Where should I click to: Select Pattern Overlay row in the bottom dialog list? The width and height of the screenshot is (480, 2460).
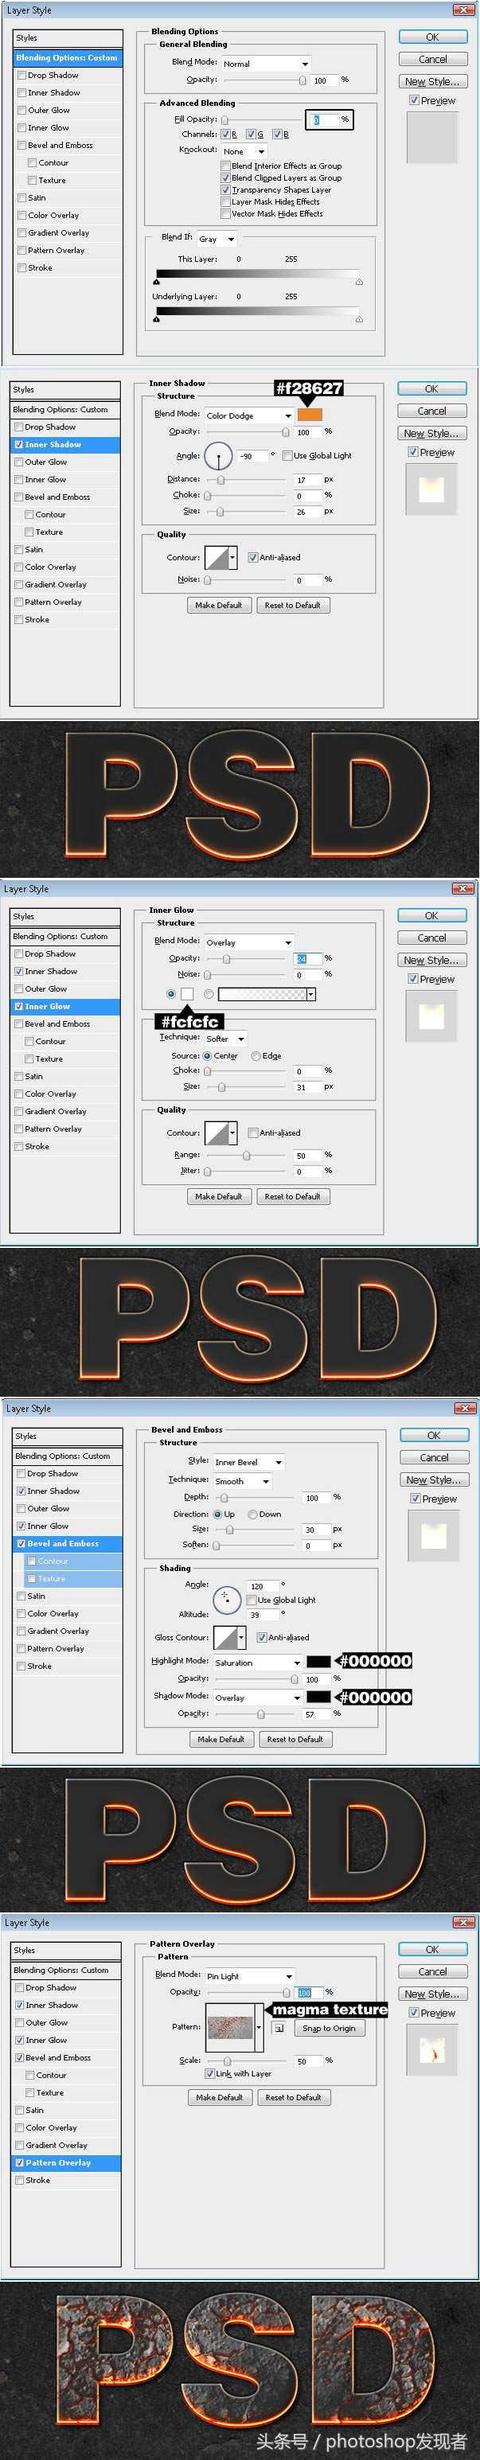(67, 2163)
